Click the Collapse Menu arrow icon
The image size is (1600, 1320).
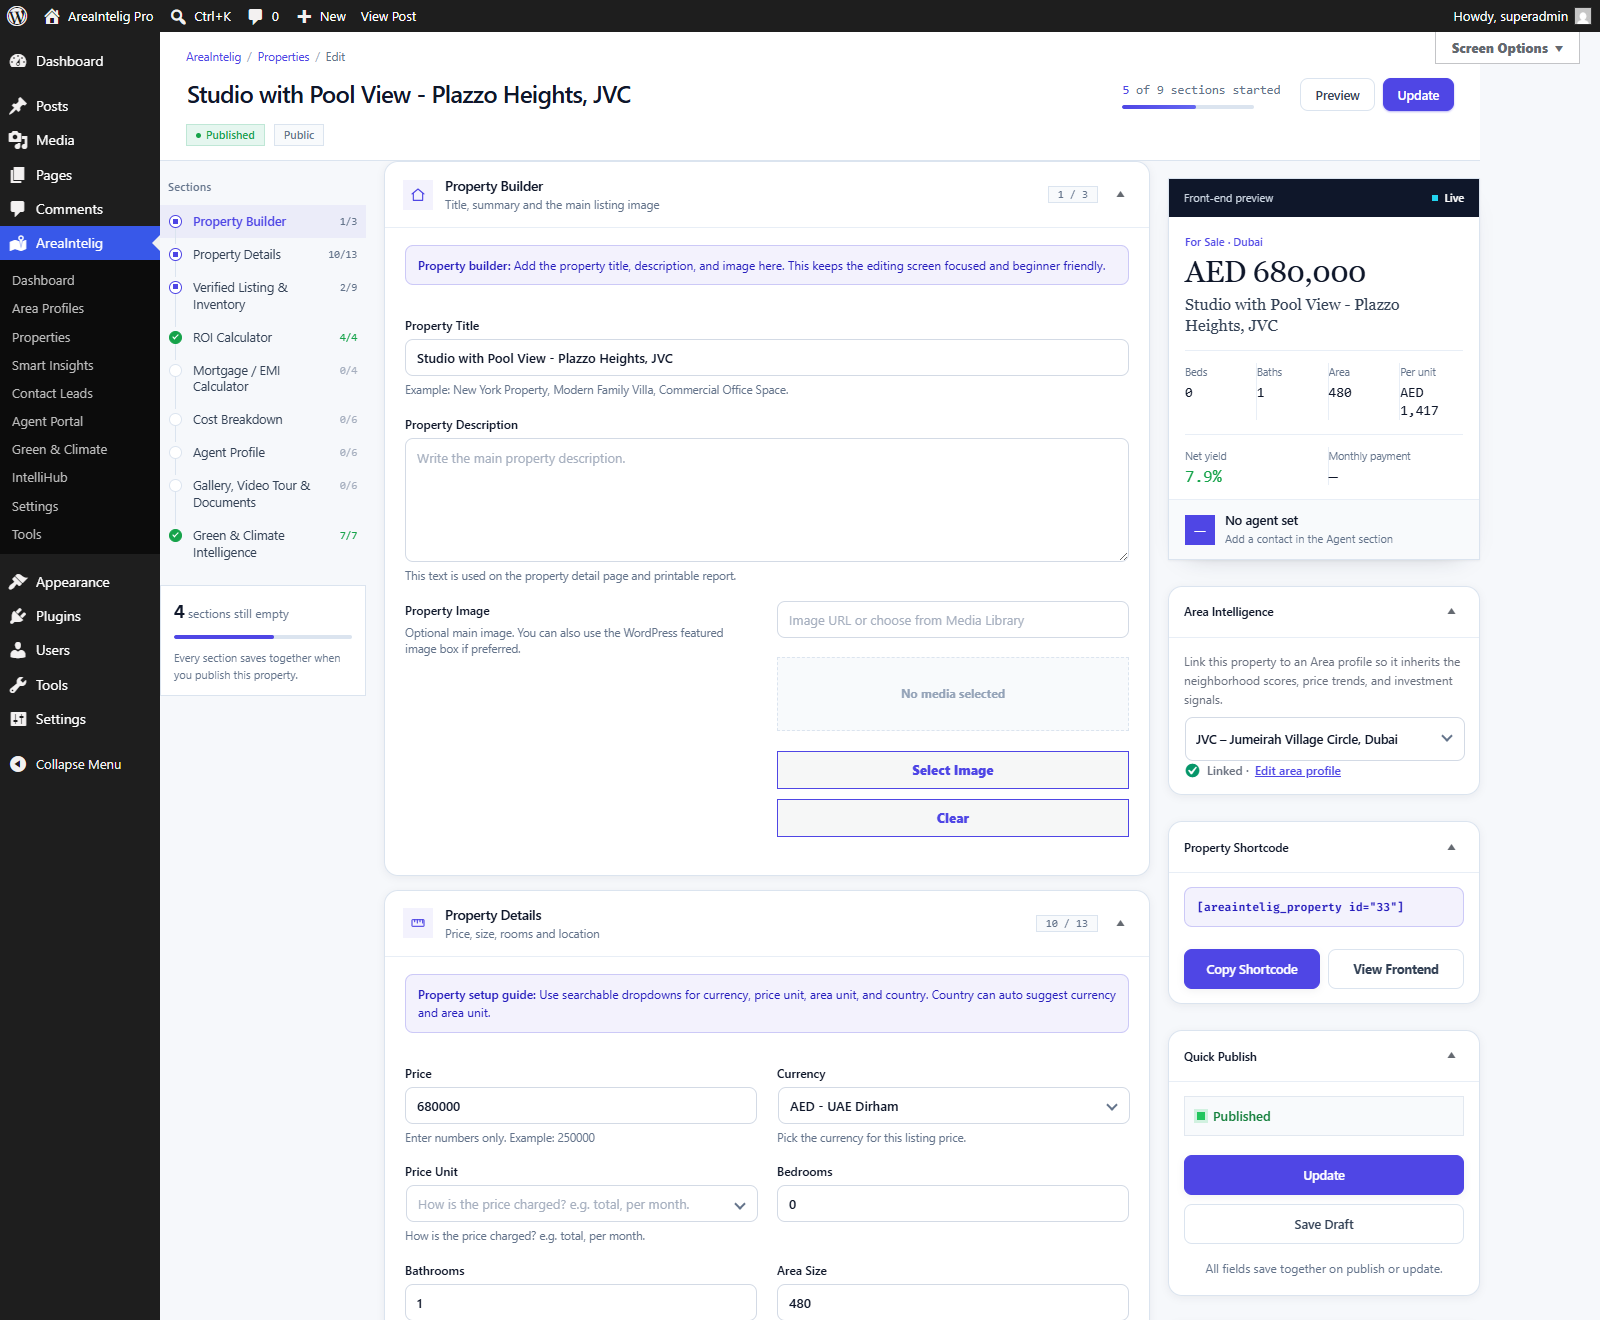click(x=18, y=764)
